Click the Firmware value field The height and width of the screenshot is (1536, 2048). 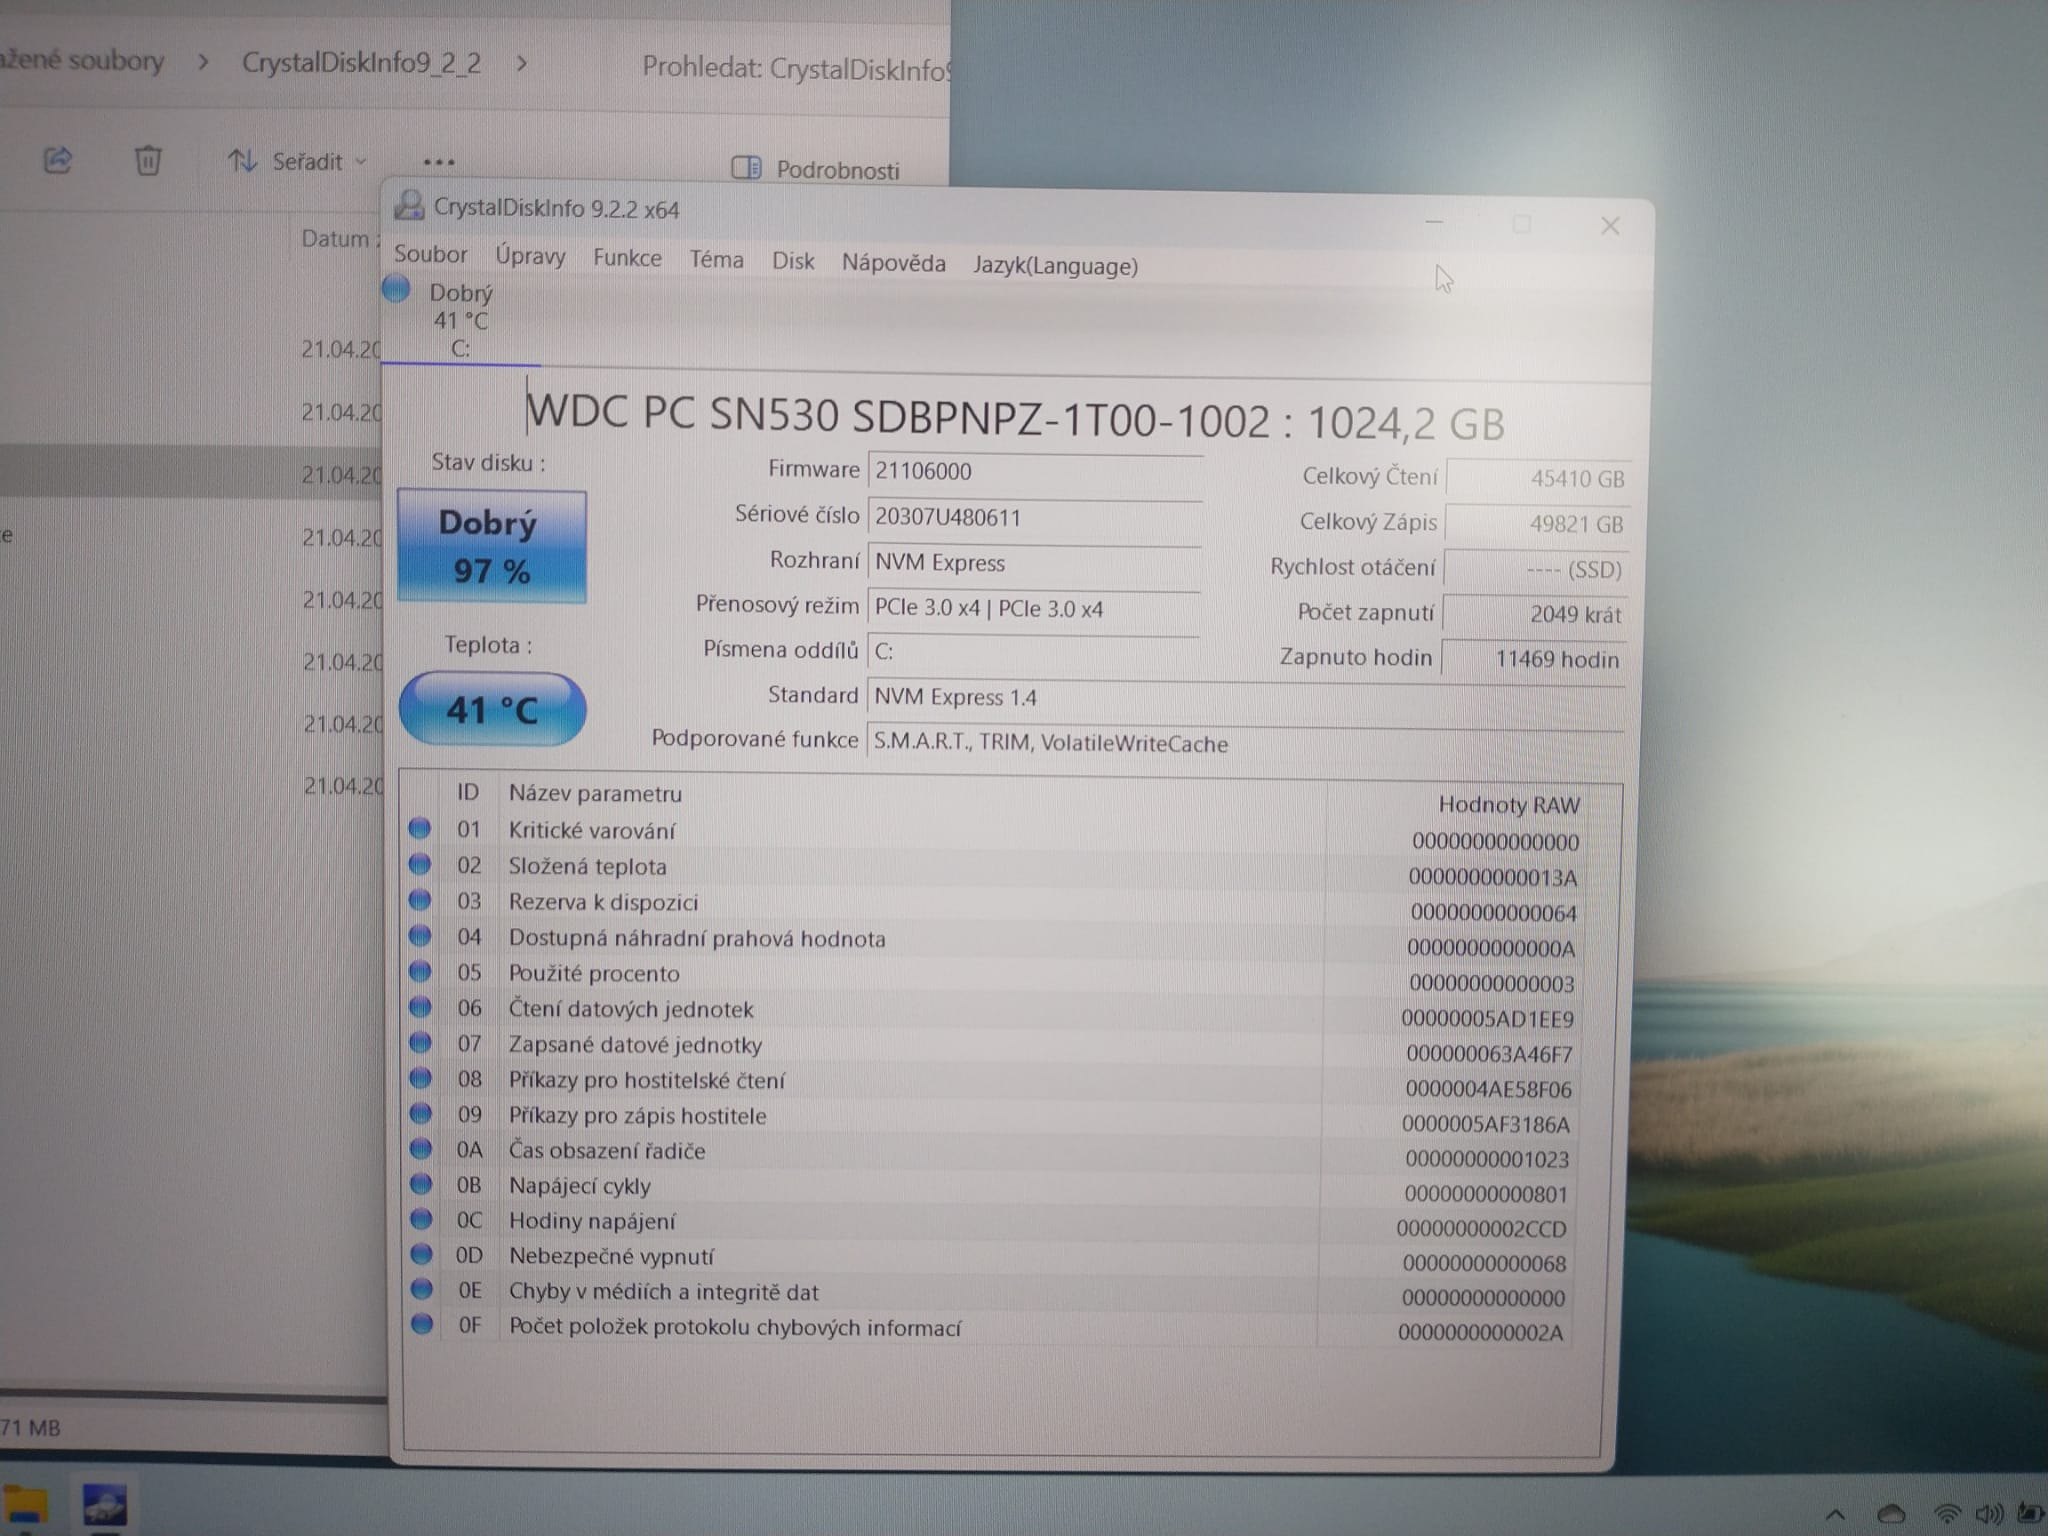coord(1034,471)
